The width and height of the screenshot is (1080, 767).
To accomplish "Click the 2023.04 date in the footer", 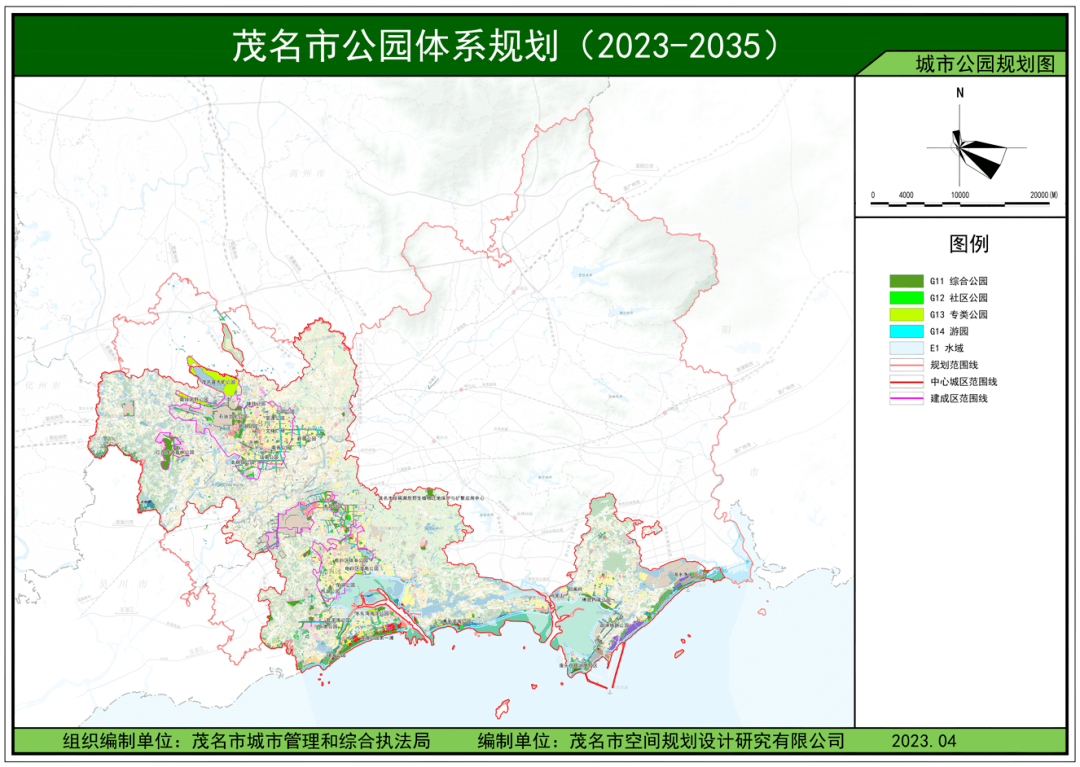I will click(x=924, y=741).
